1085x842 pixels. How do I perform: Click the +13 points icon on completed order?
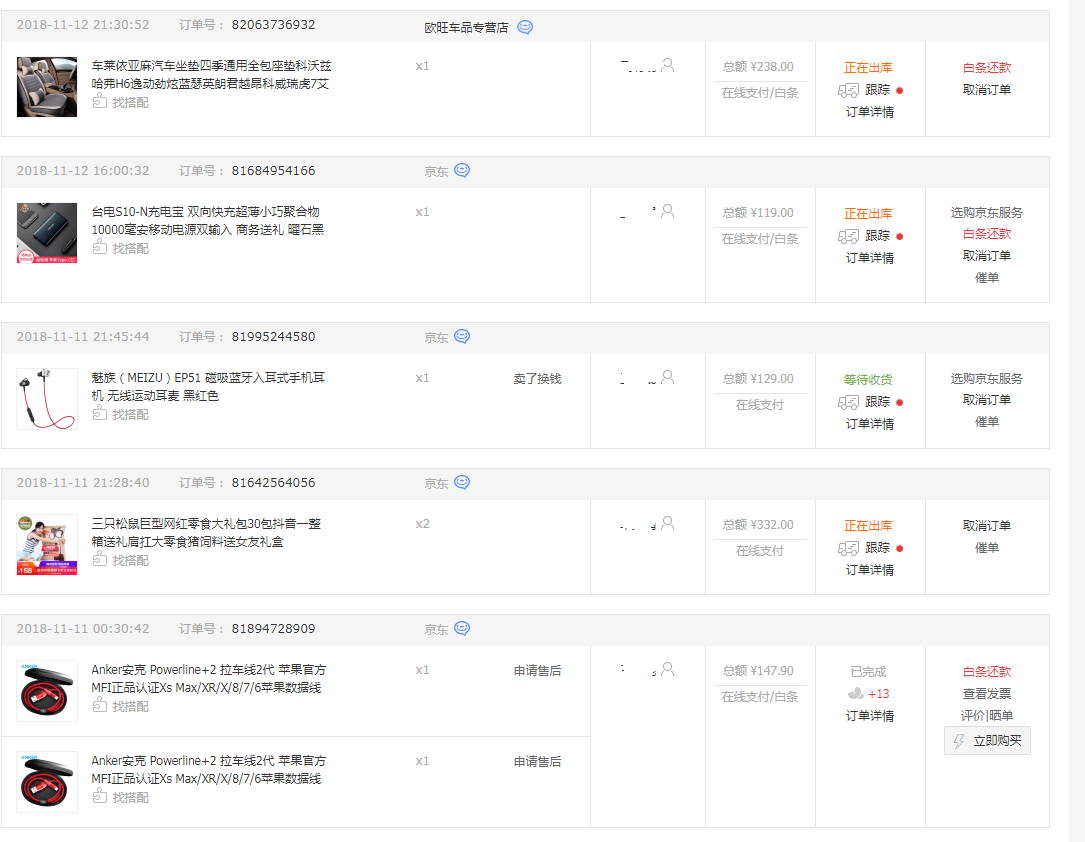click(x=856, y=693)
